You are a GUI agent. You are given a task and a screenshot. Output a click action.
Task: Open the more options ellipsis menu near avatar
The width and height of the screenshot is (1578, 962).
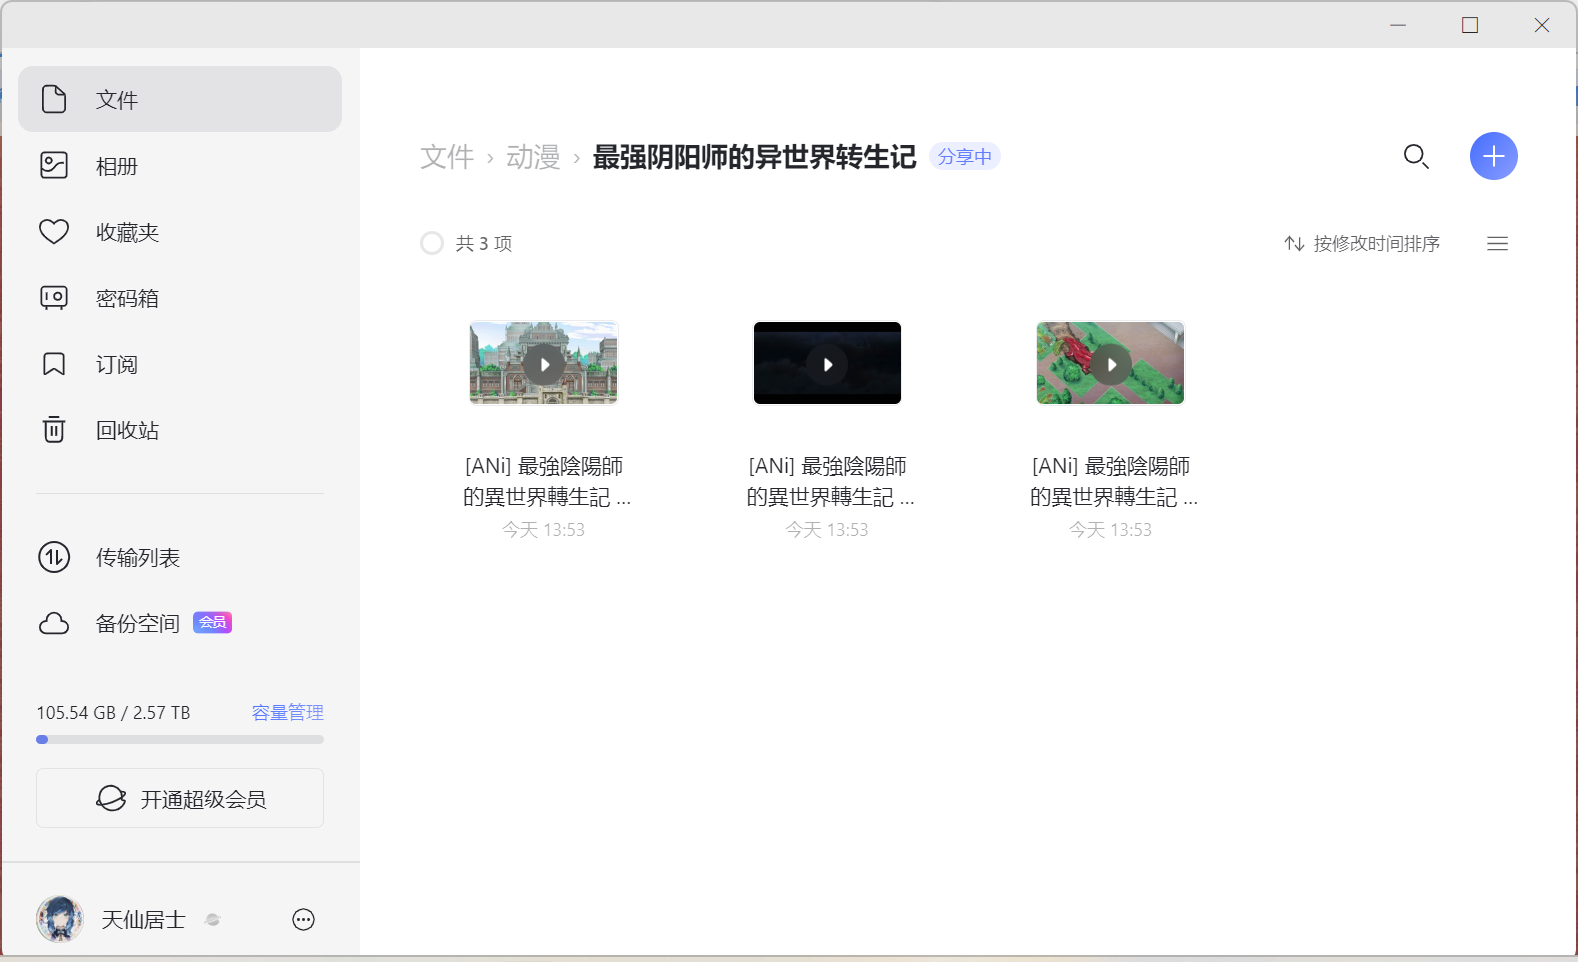click(303, 919)
